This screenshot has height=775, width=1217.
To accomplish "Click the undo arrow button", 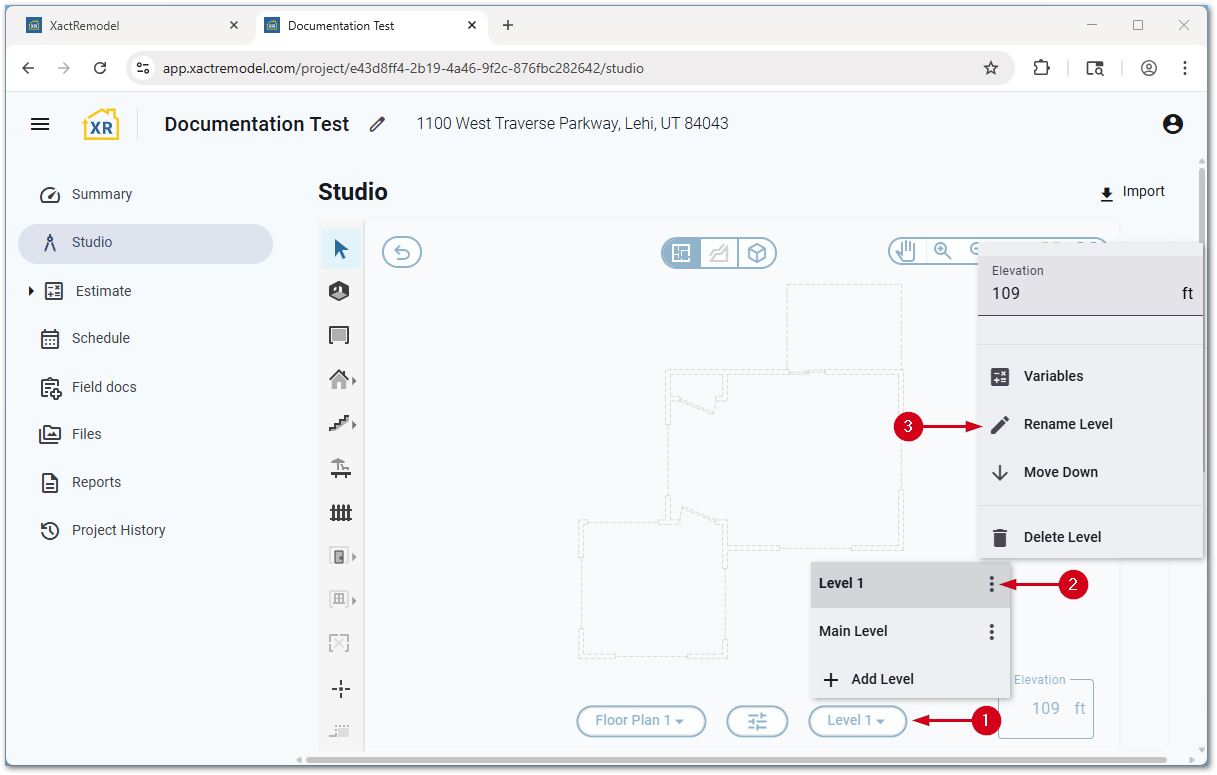I will [402, 253].
